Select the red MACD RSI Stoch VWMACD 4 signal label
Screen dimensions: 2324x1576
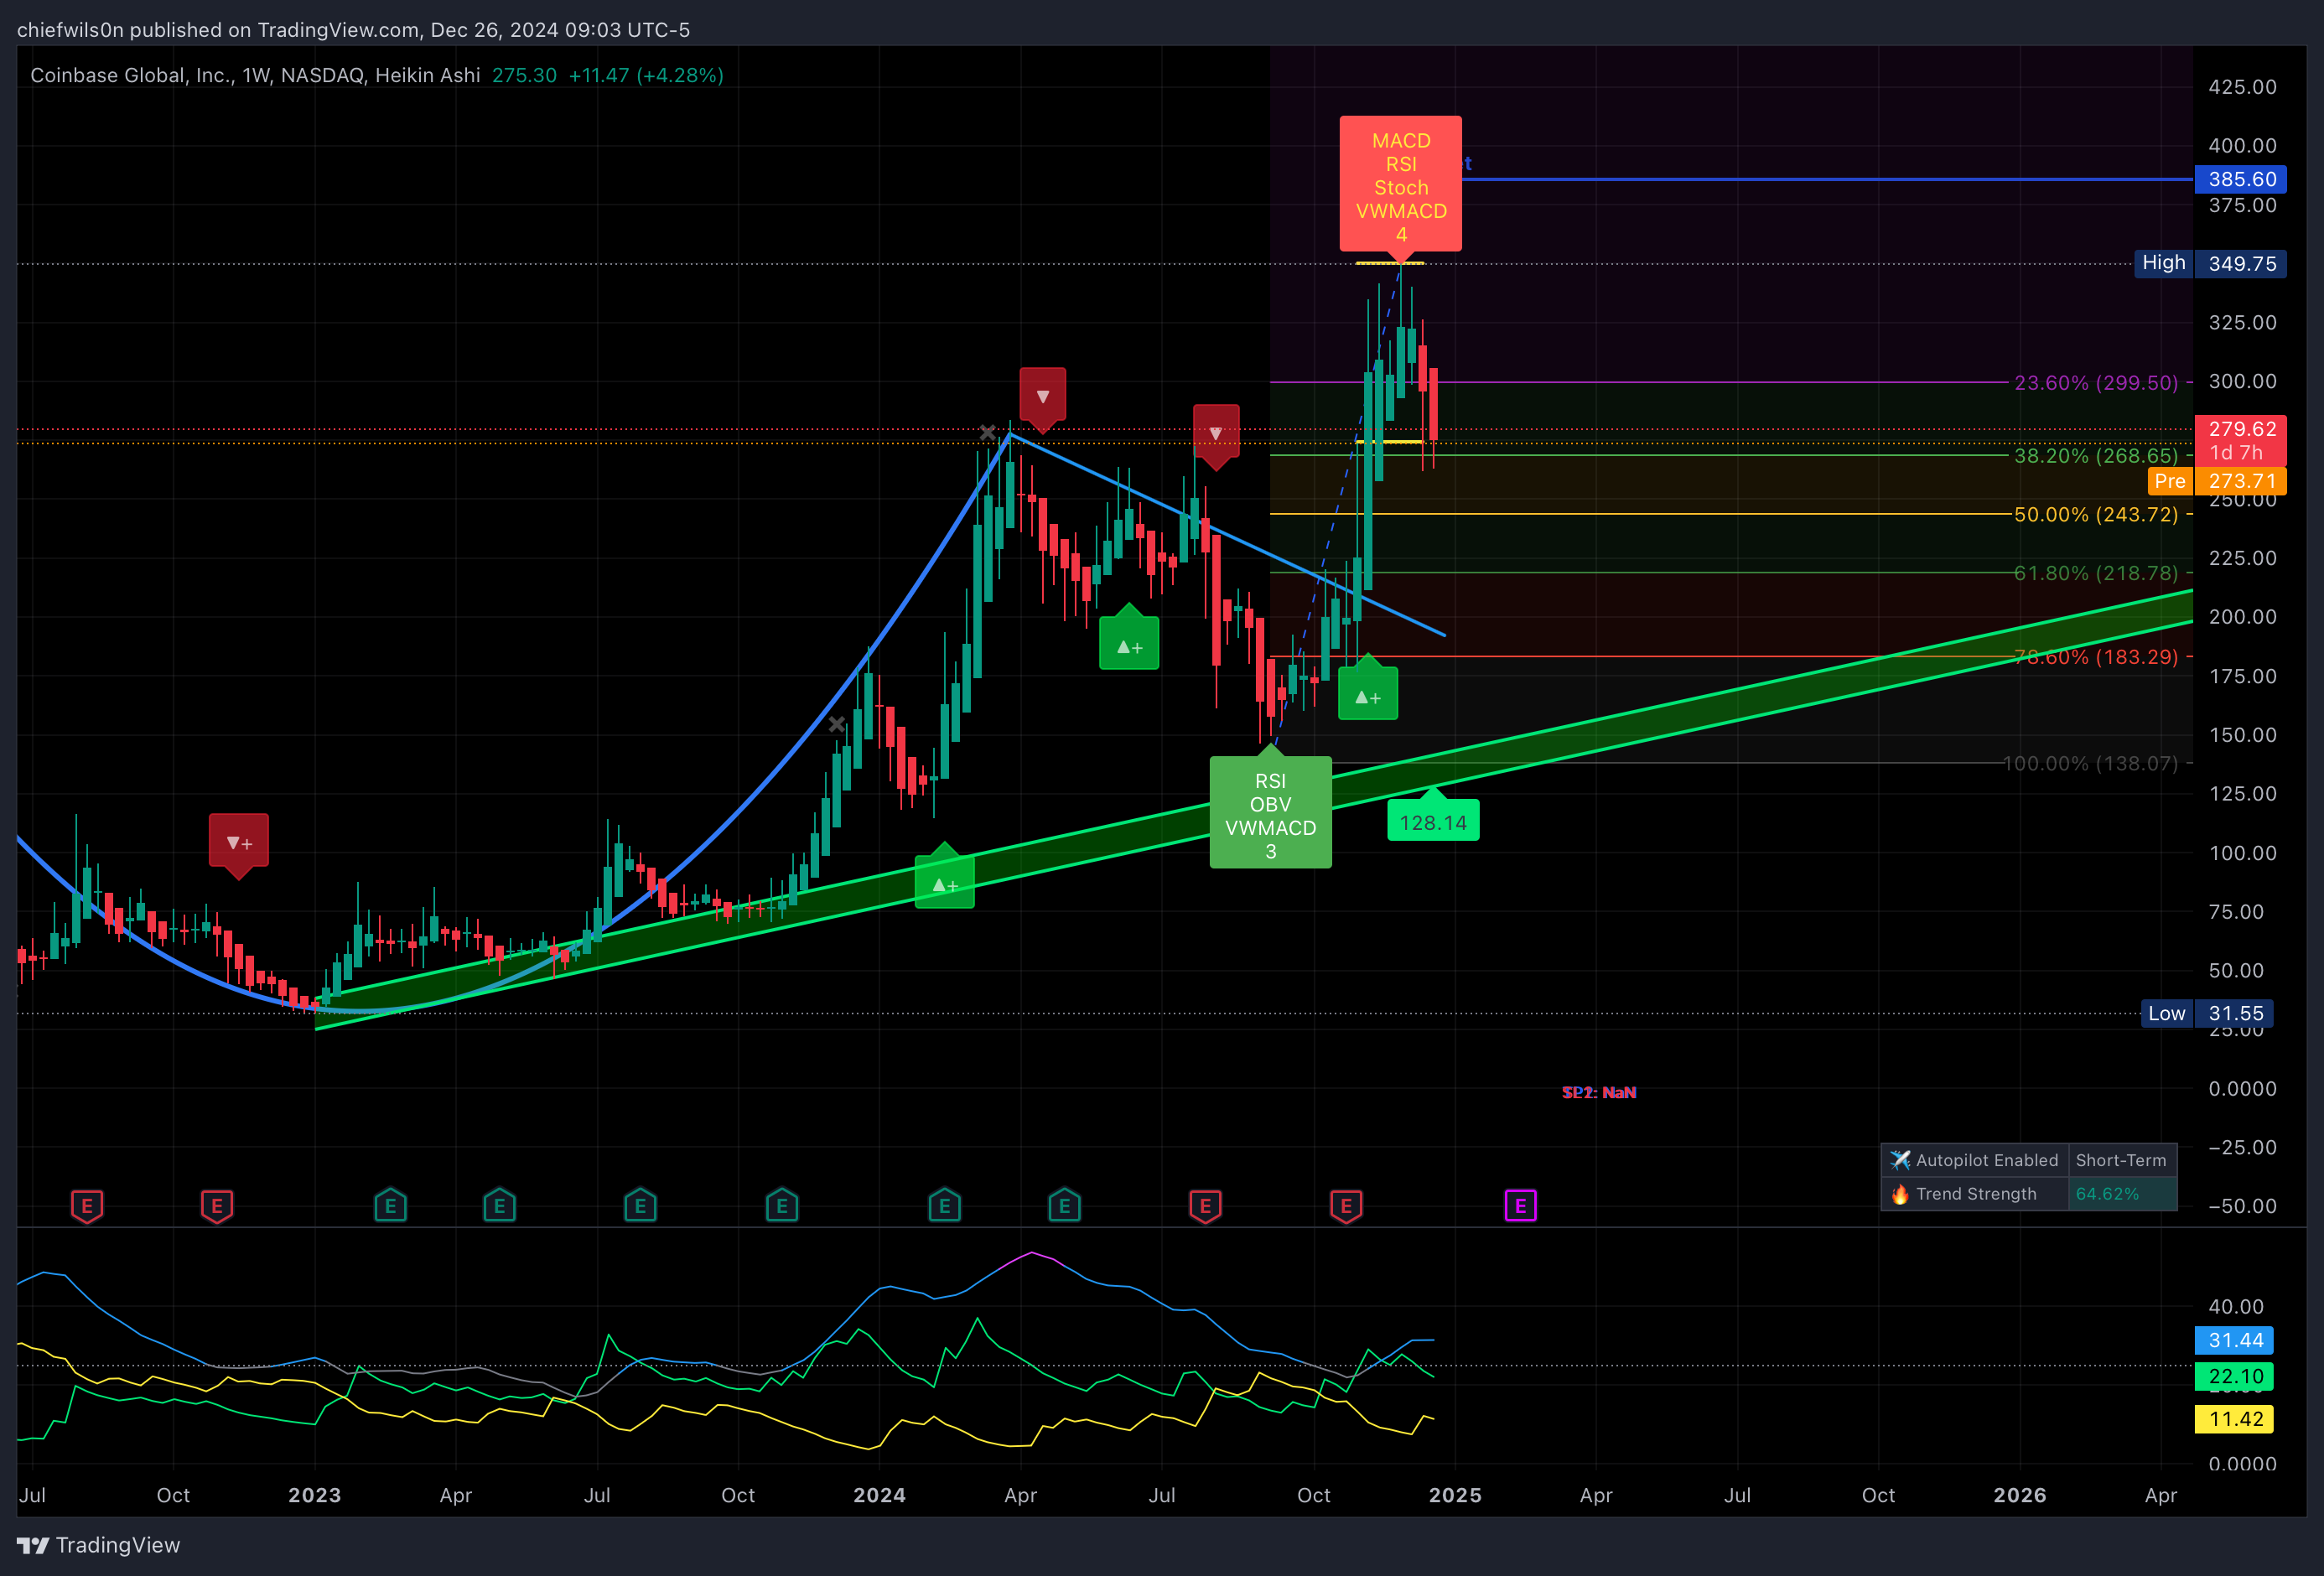[x=1400, y=186]
